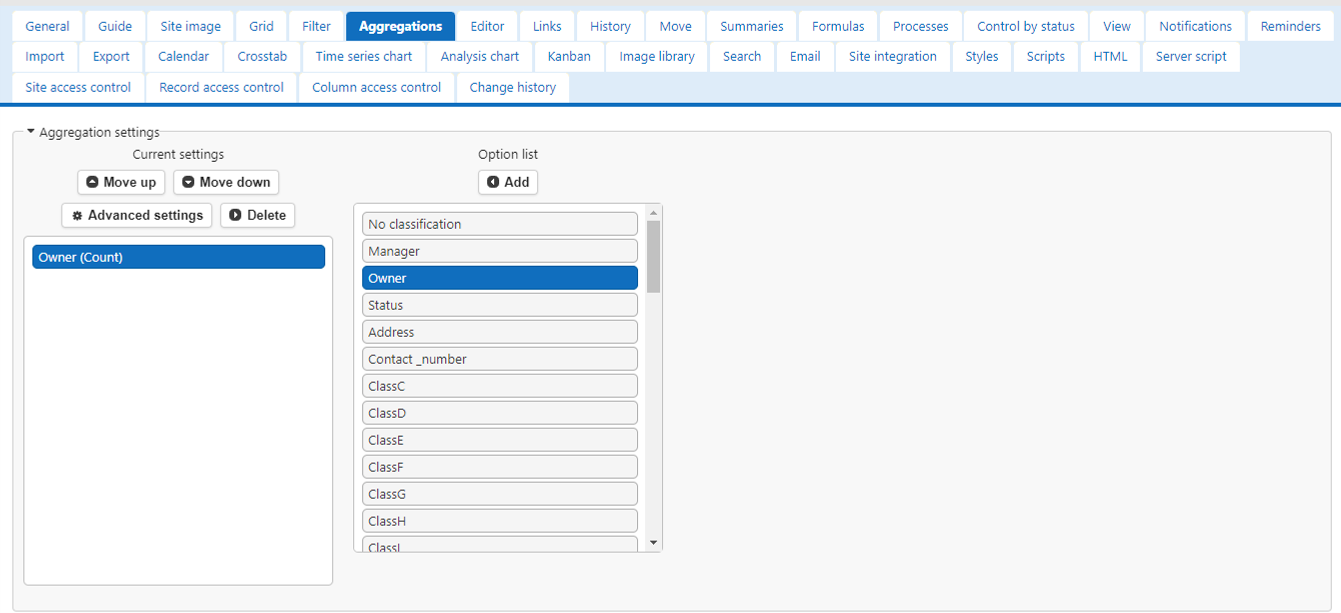Click the option list scrollbar thumb
The height and width of the screenshot is (613, 1341).
pyautogui.click(x=654, y=256)
